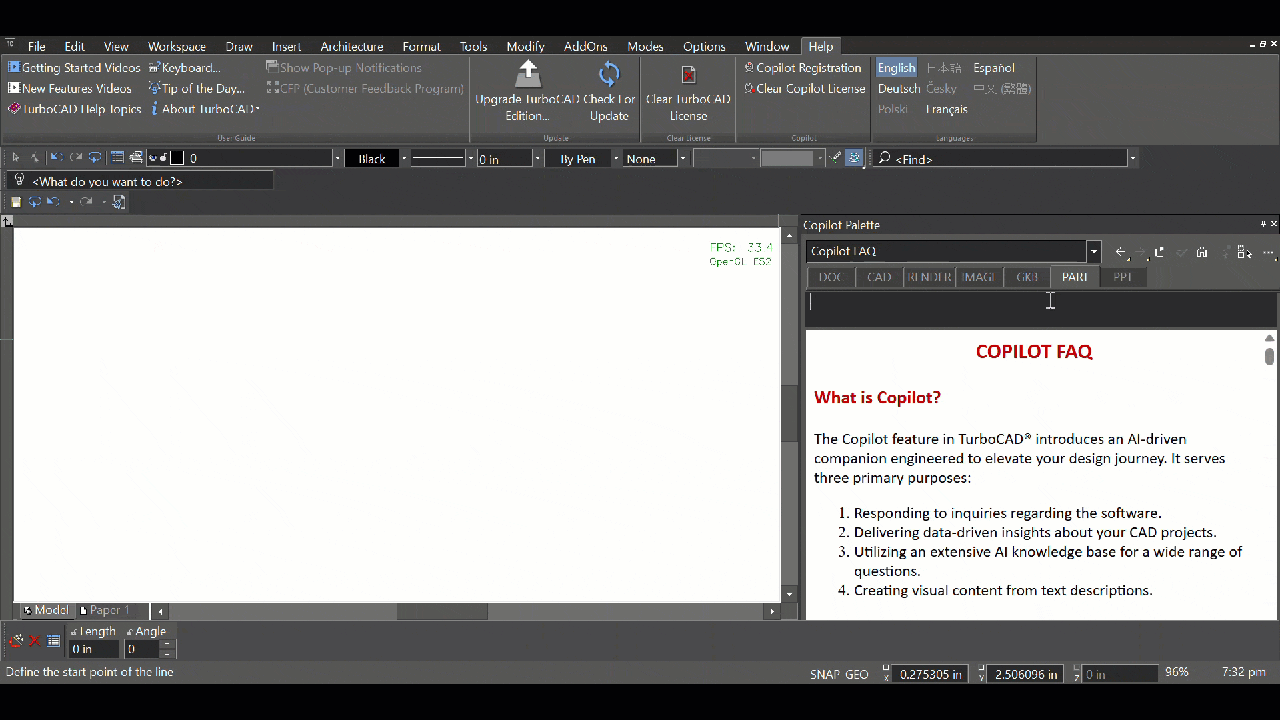Switch language to English
1280x720 pixels.
(x=896, y=68)
